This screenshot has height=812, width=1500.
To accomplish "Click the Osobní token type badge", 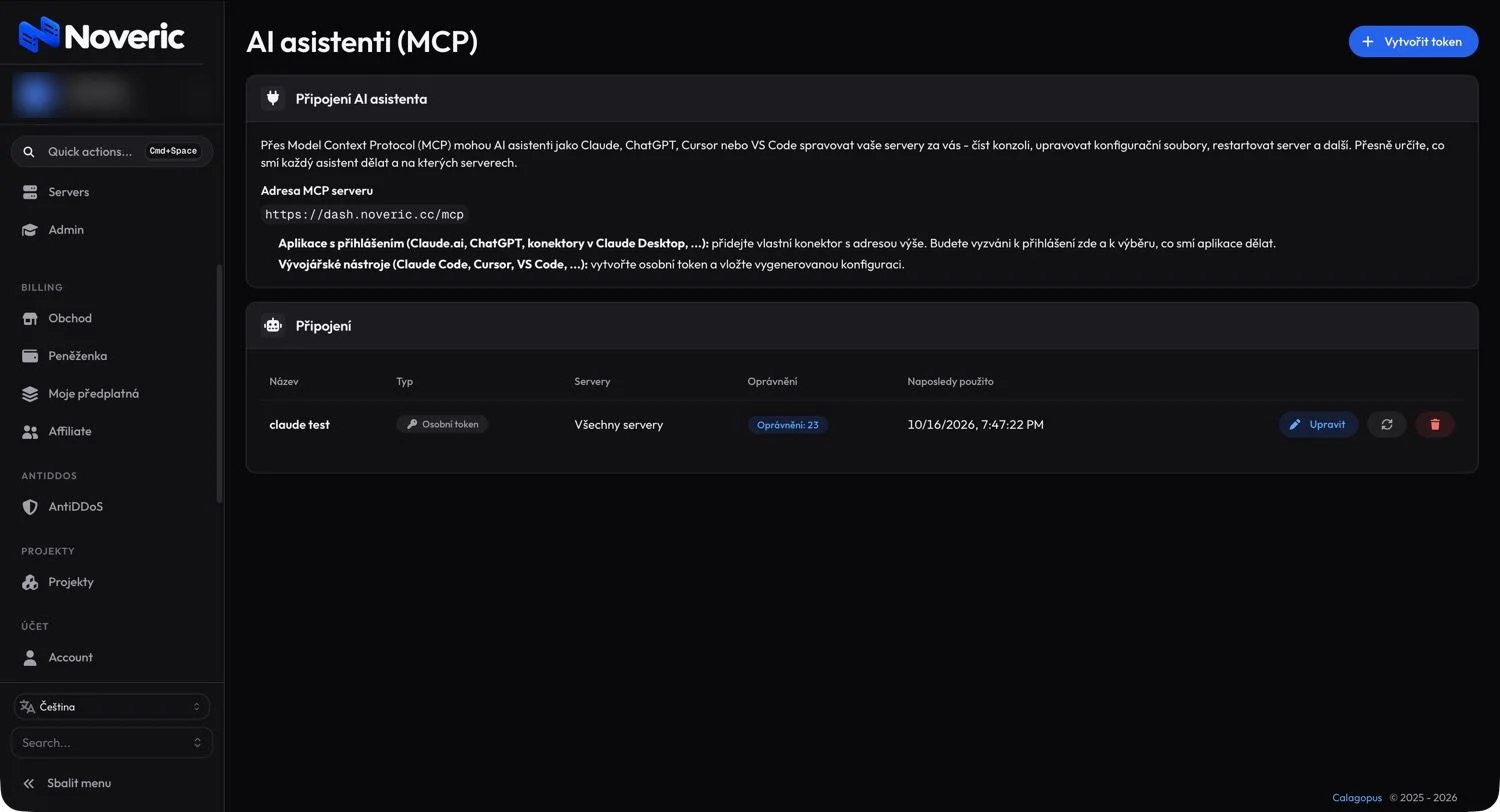I will 442,424.
